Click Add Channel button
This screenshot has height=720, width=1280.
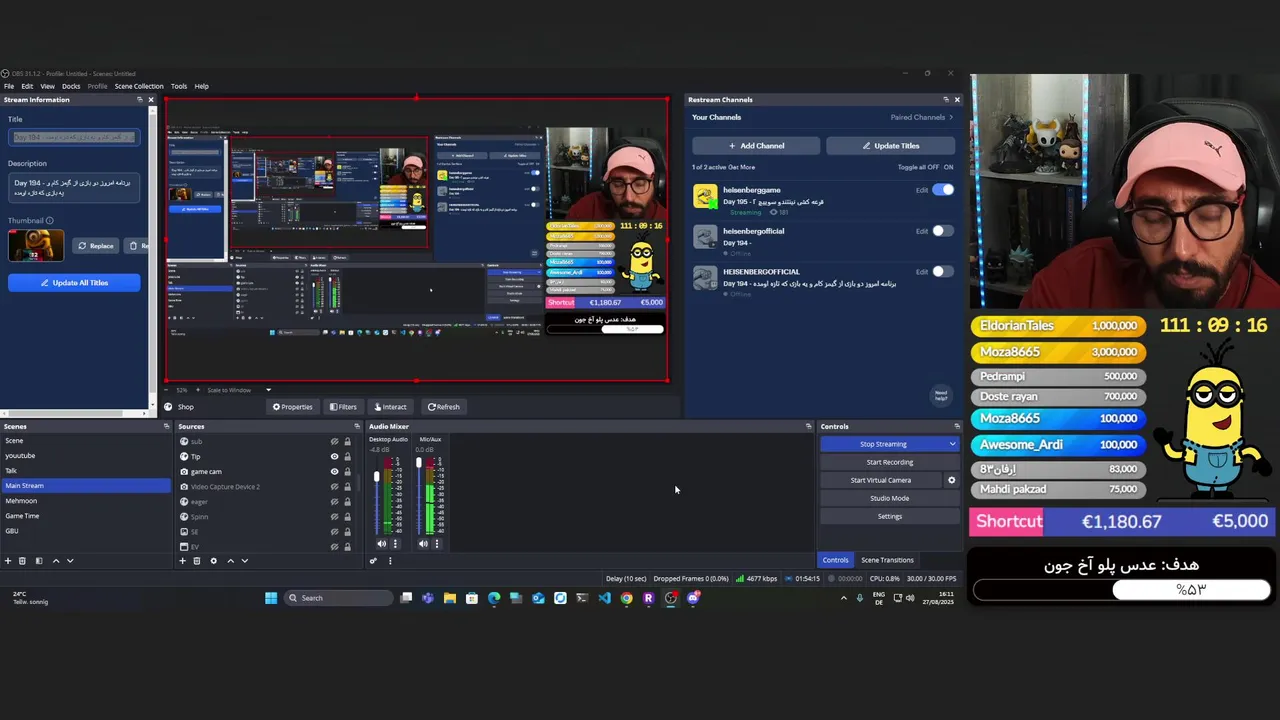(x=756, y=146)
